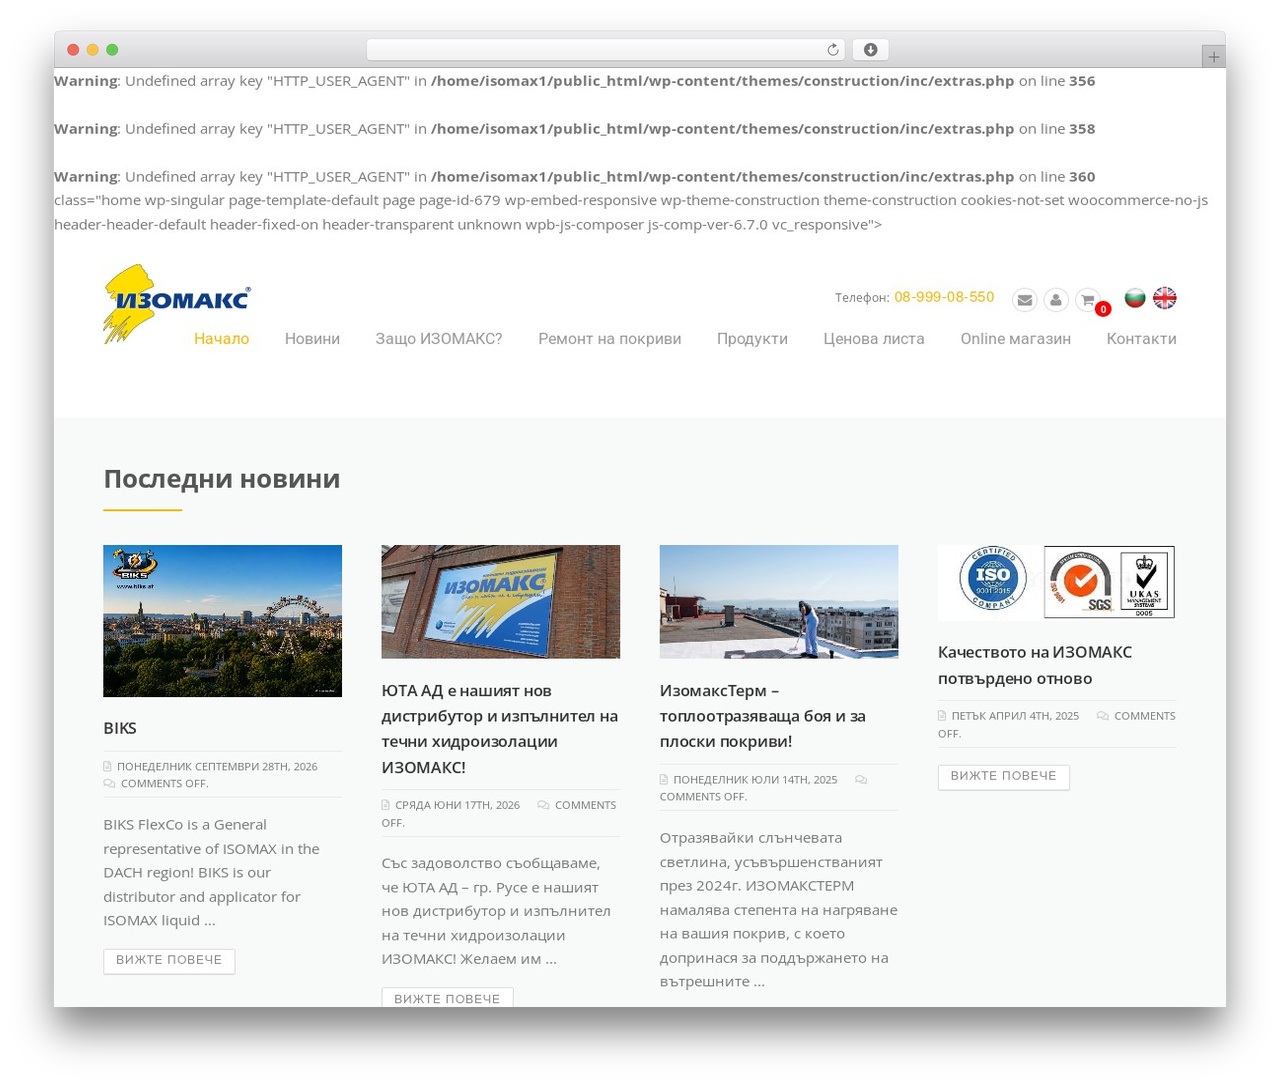This screenshot has height=1084, width=1280.
Task: Click the Последни новини heading
Action: click(222, 479)
